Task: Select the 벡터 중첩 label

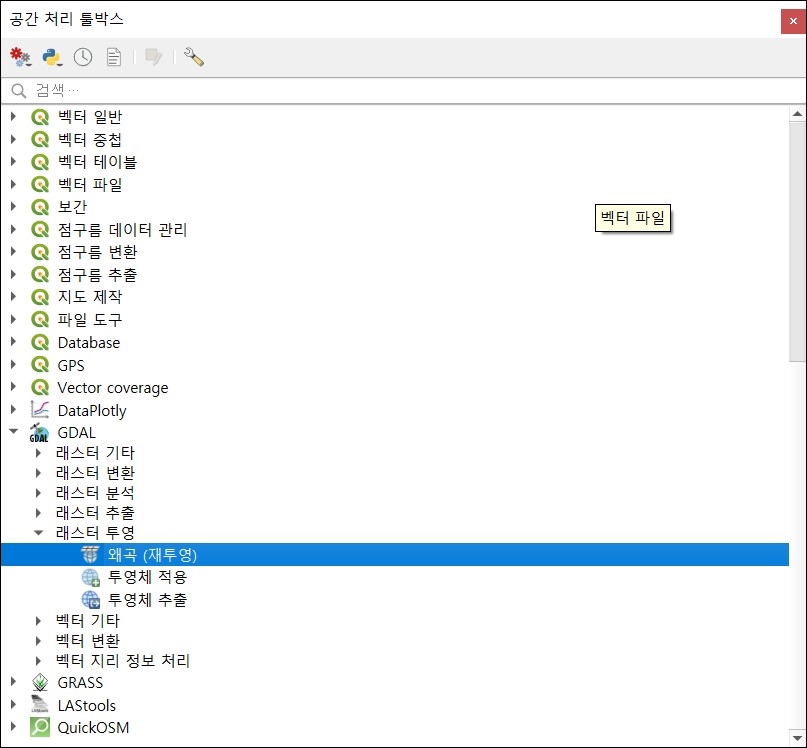Action: point(90,140)
